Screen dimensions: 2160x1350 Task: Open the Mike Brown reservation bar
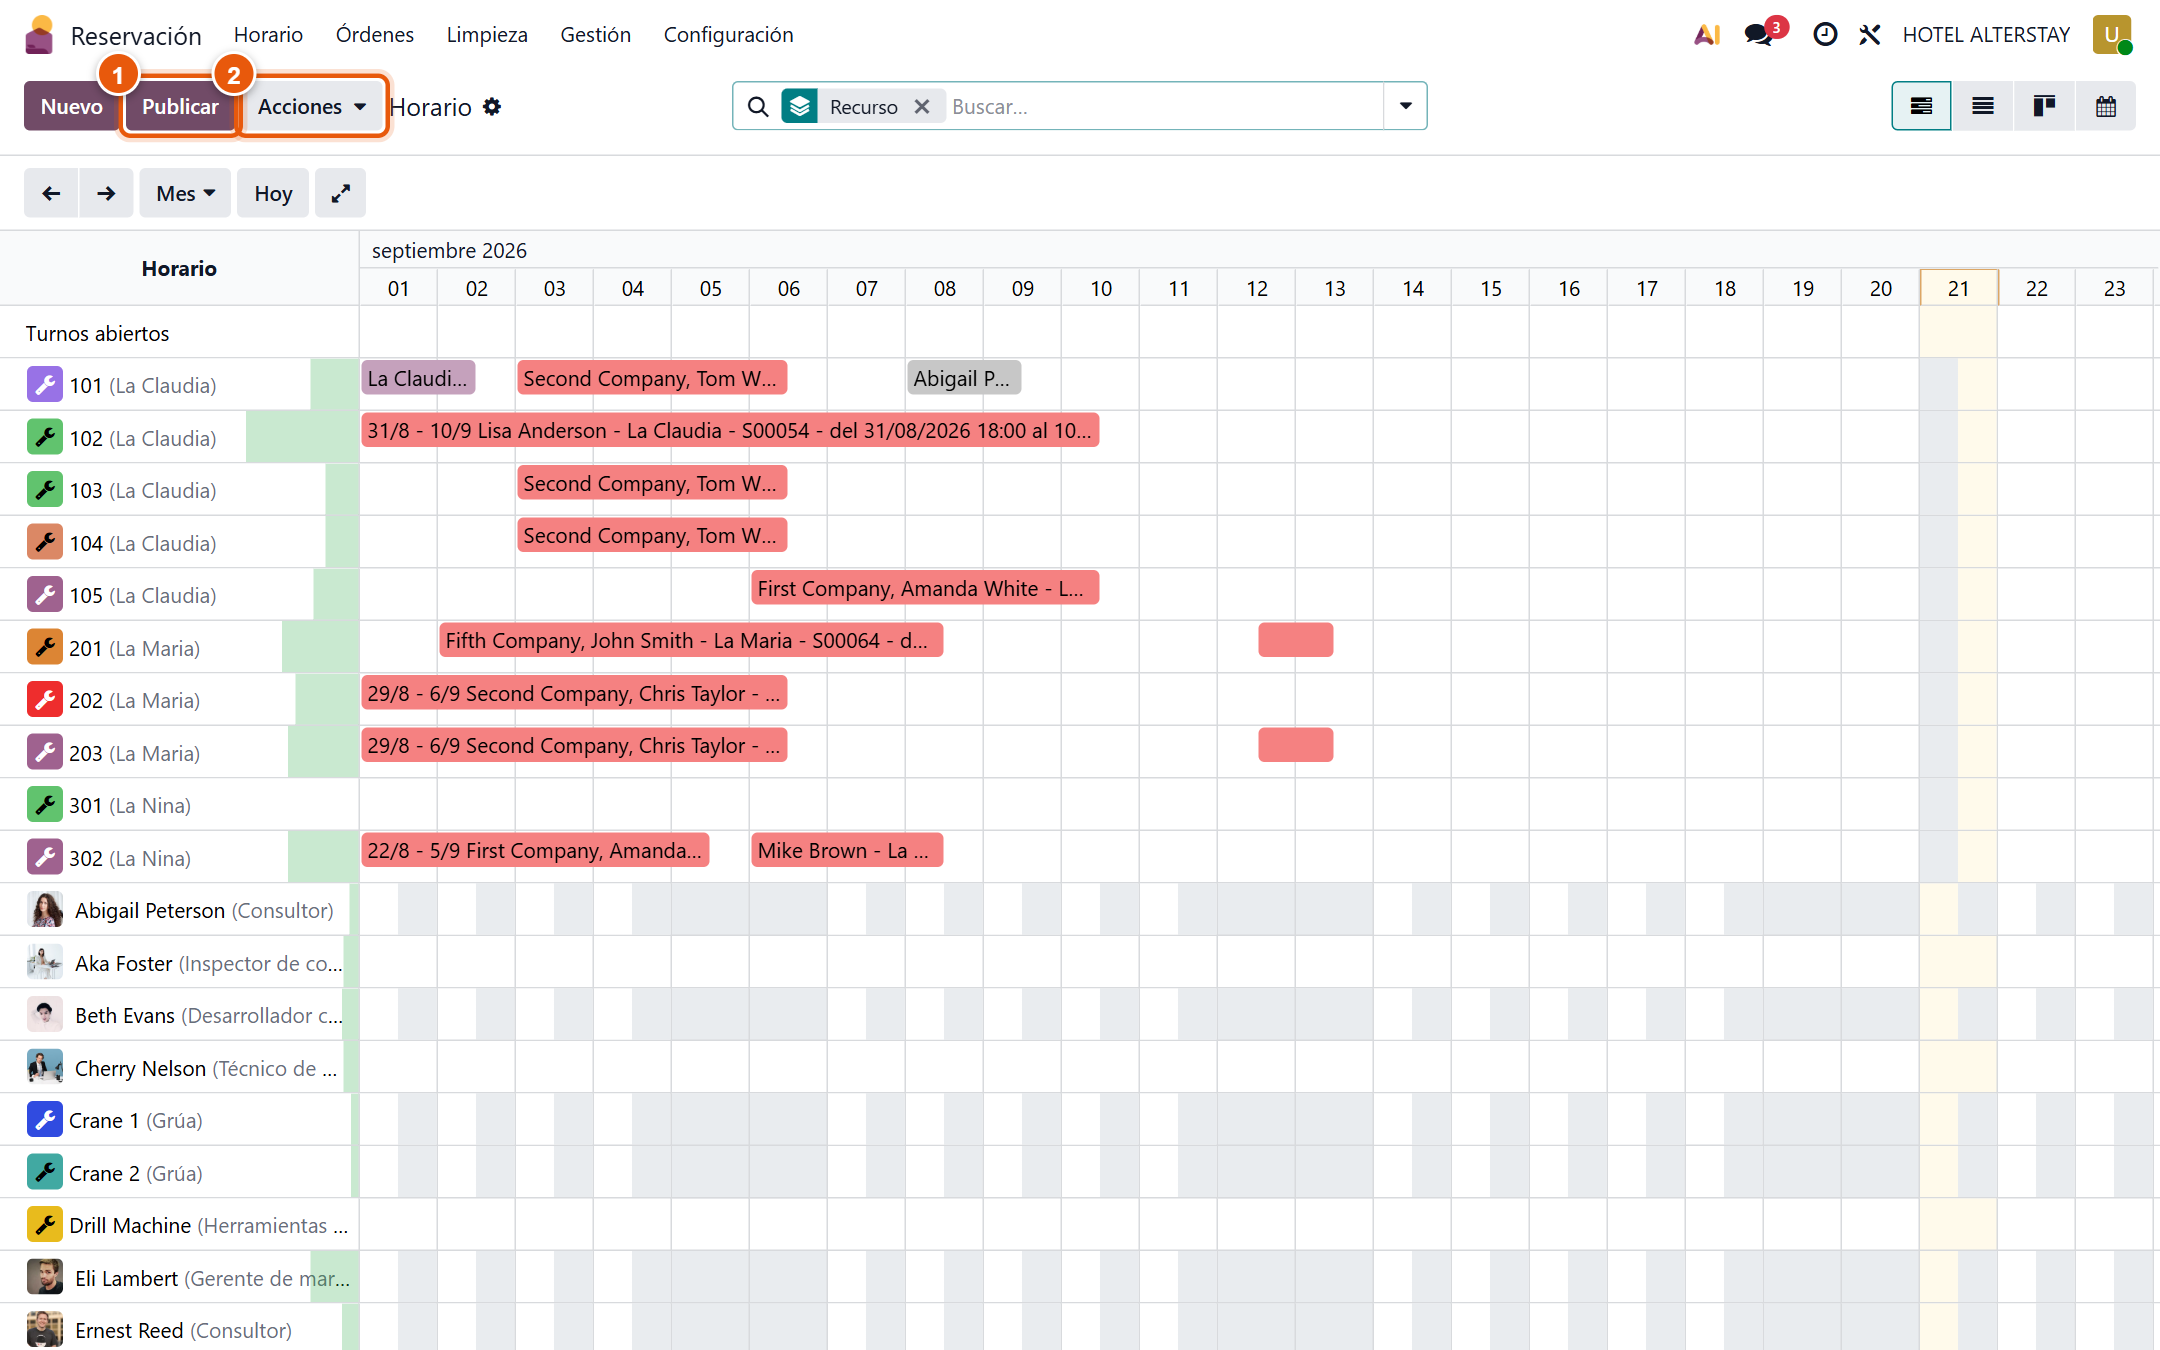(847, 850)
